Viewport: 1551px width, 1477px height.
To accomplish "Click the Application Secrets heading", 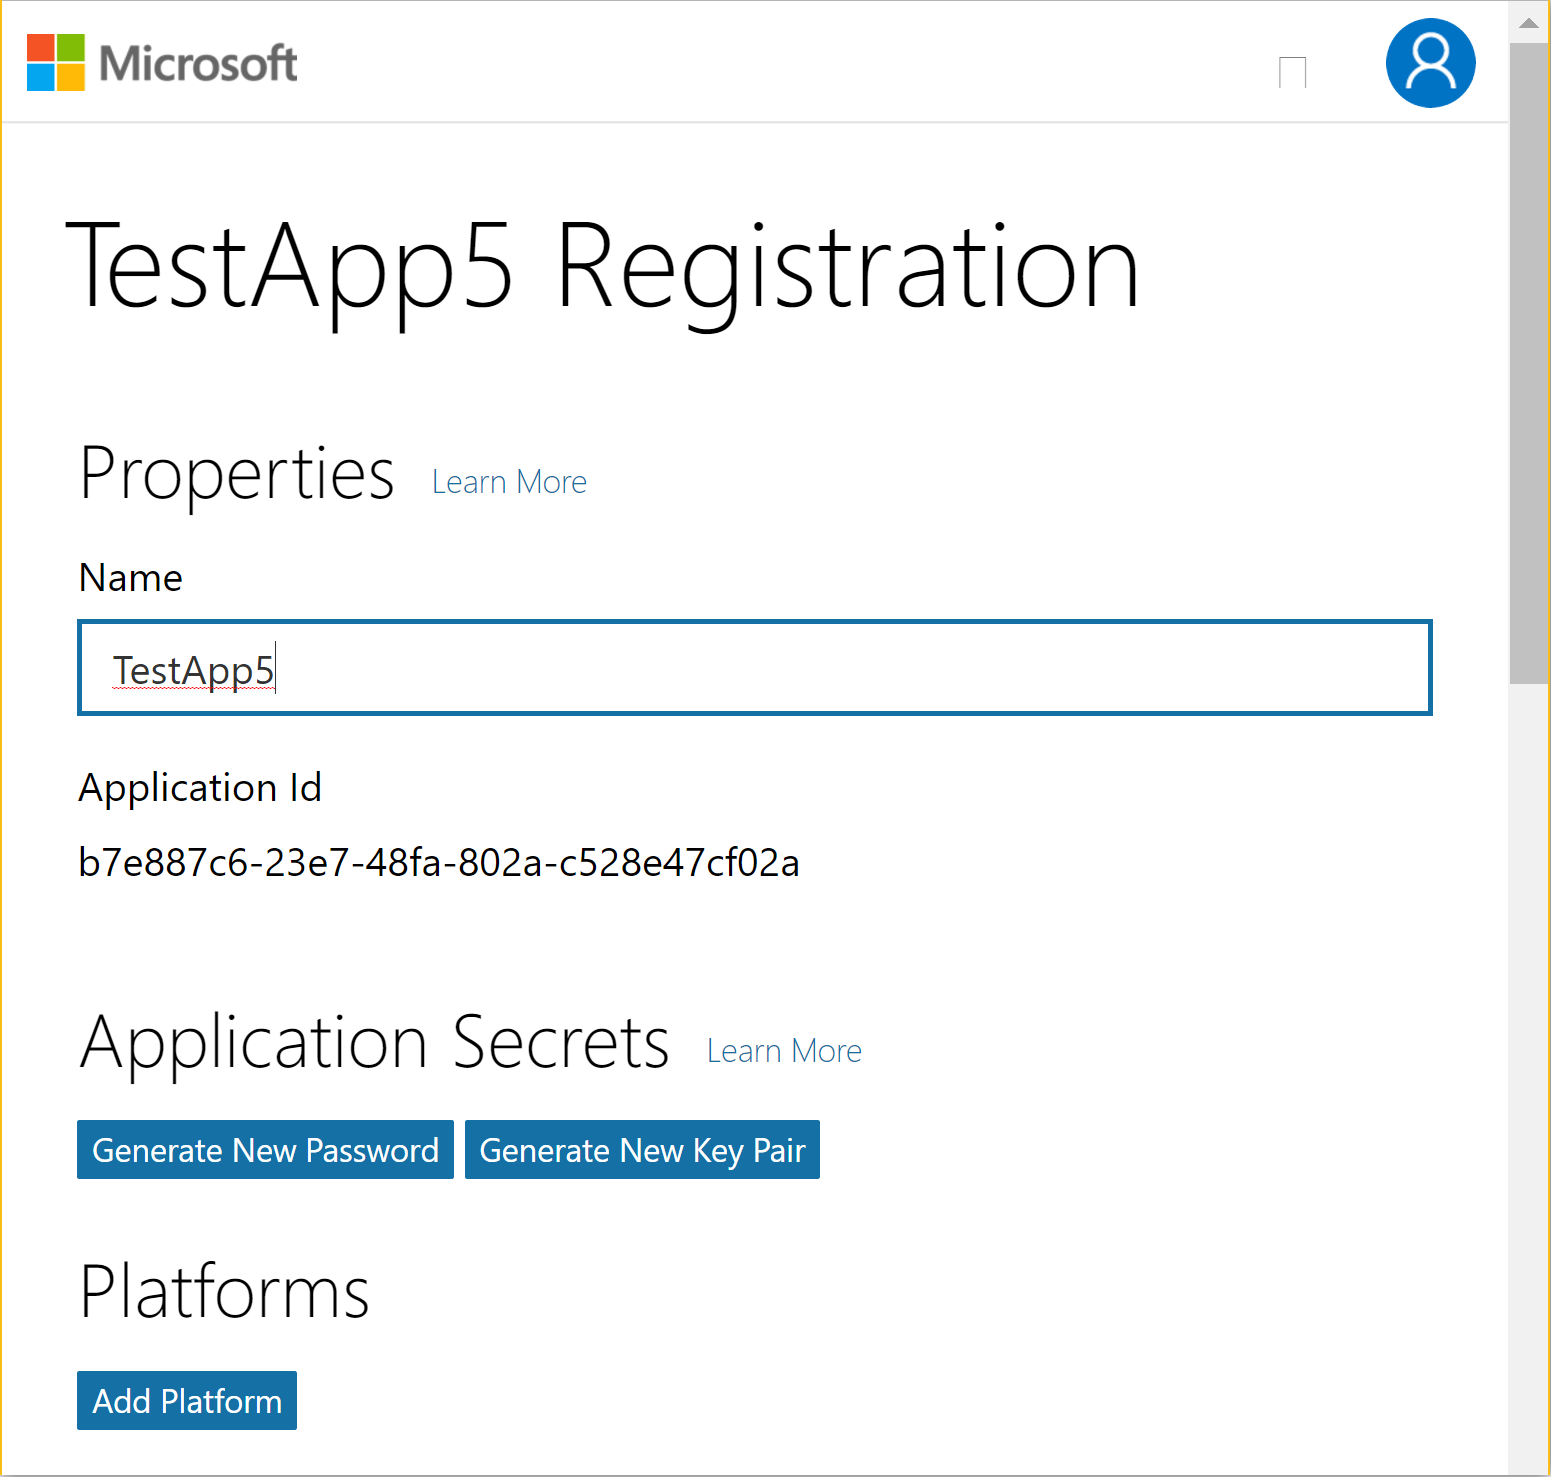I will point(374,1043).
